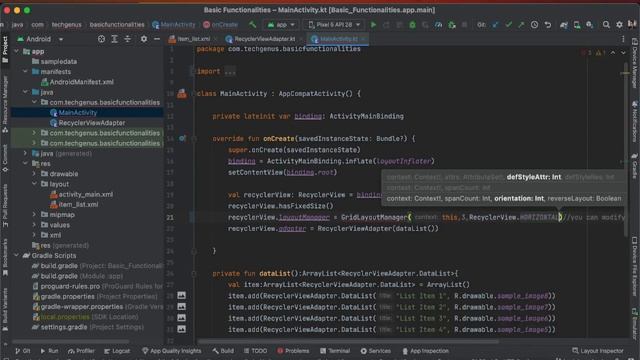The width and height of the screenshot is (640, 360).
Task: Collapse the layout folder
Action: 34,184
